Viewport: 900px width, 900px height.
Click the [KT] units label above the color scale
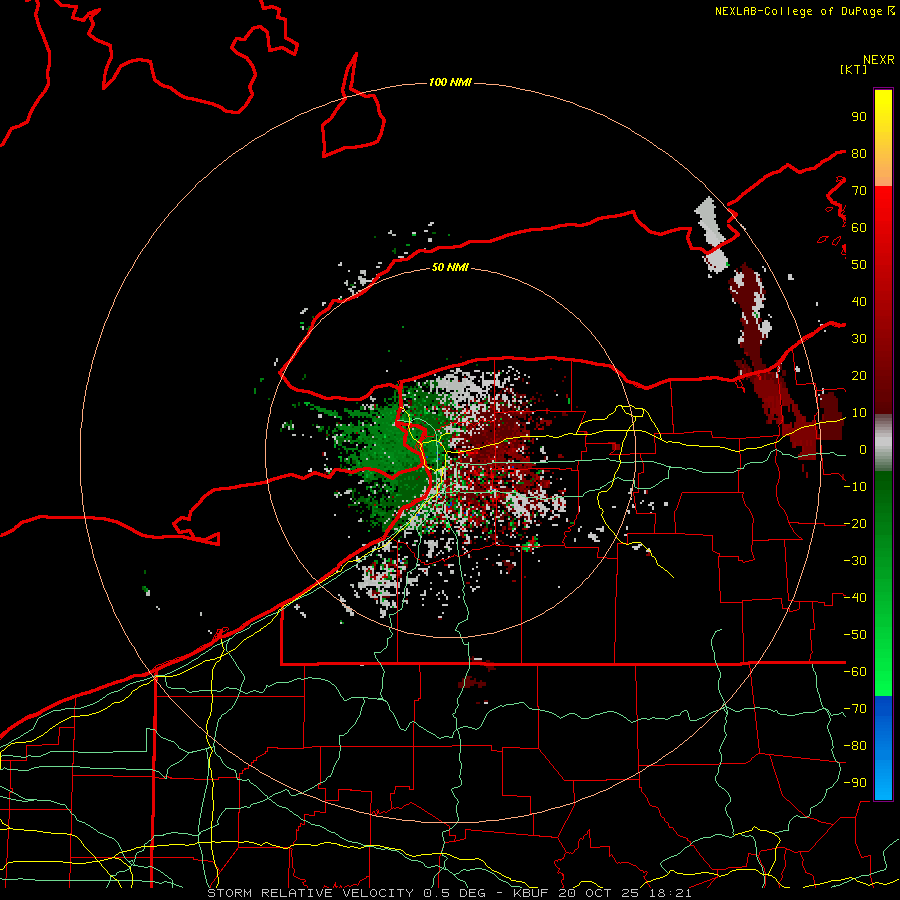[x=853, y=69]
